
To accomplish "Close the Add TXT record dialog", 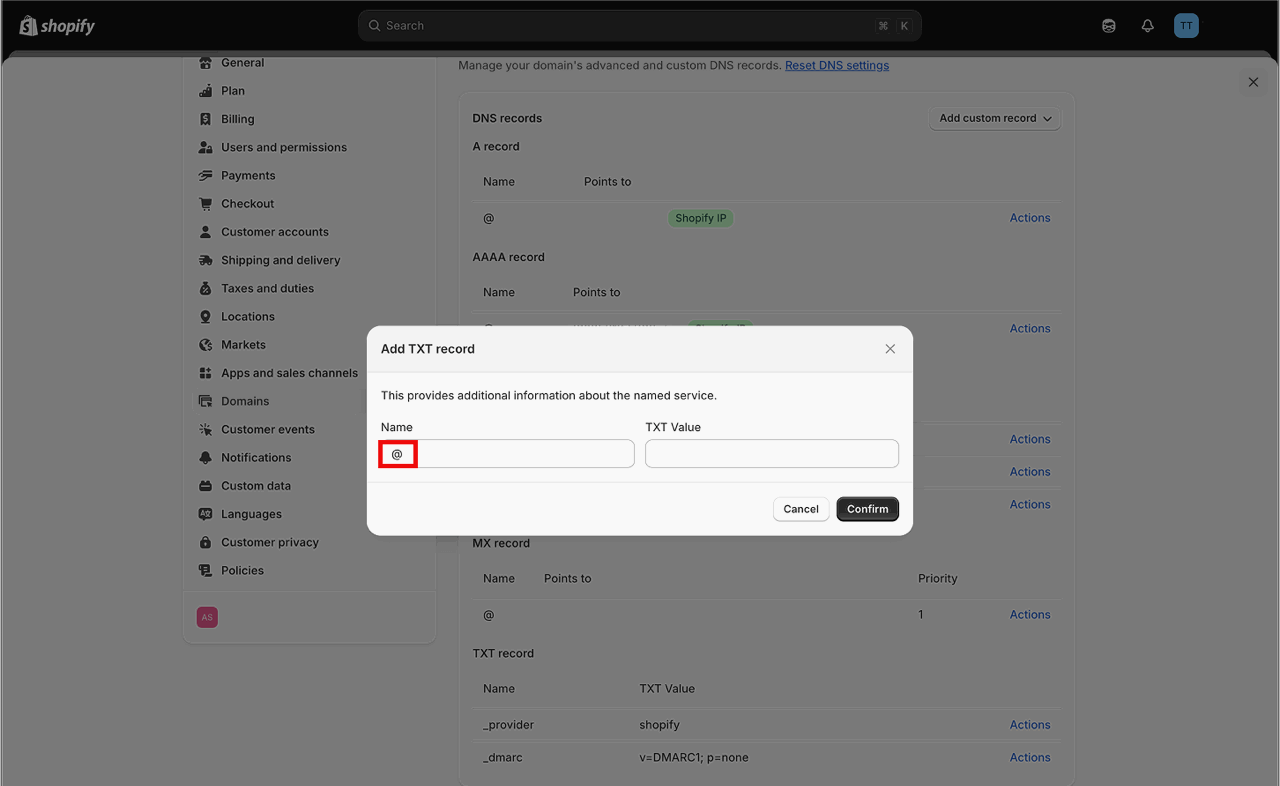I will 890,349.
